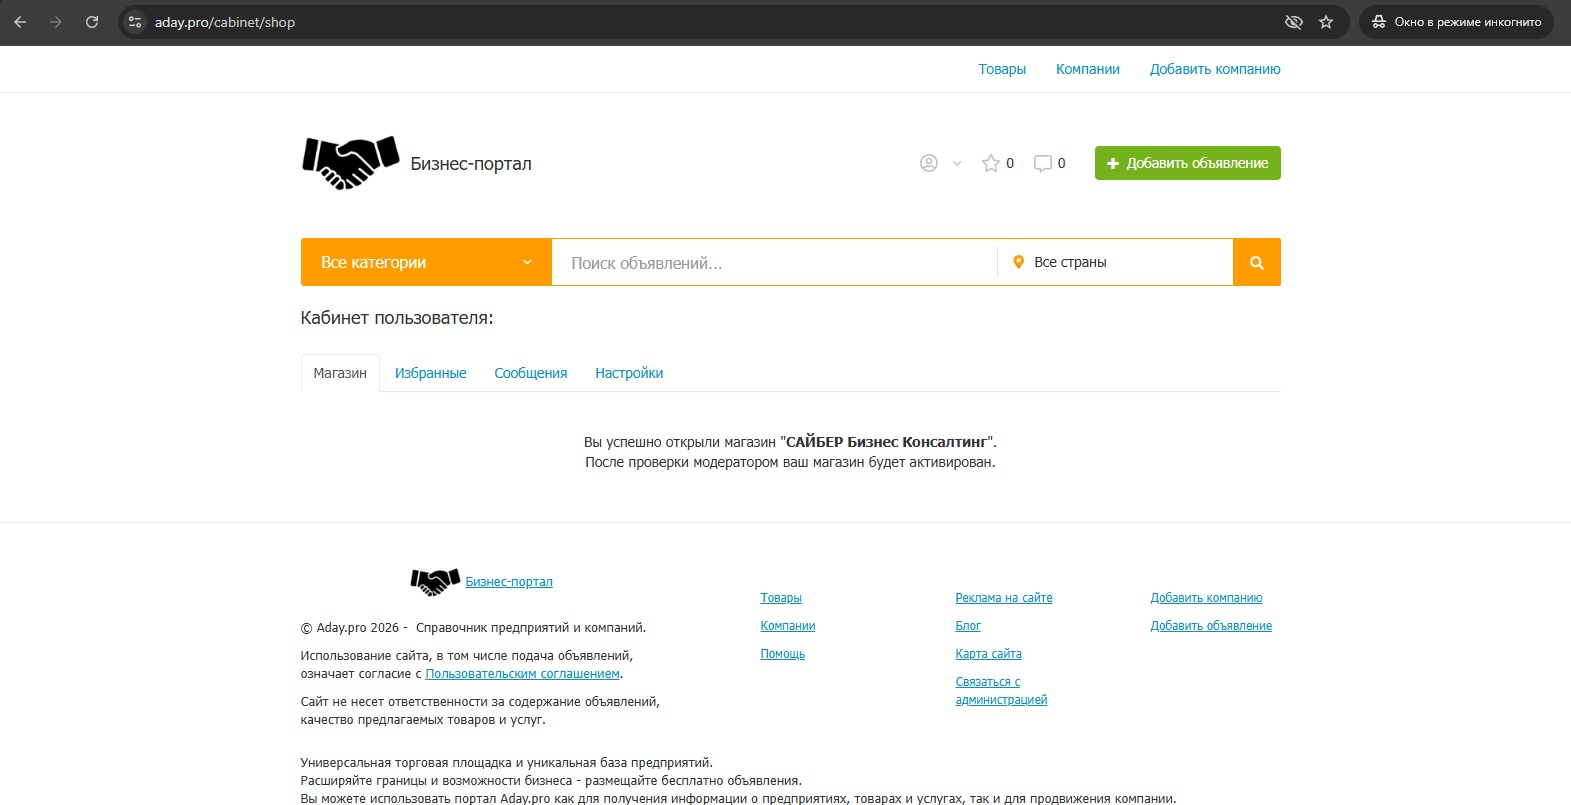Viewport: 1571px width, 805px height.
Task: Click the footer handshake logo
Action: pyautogui.click(x=435, y=581)
